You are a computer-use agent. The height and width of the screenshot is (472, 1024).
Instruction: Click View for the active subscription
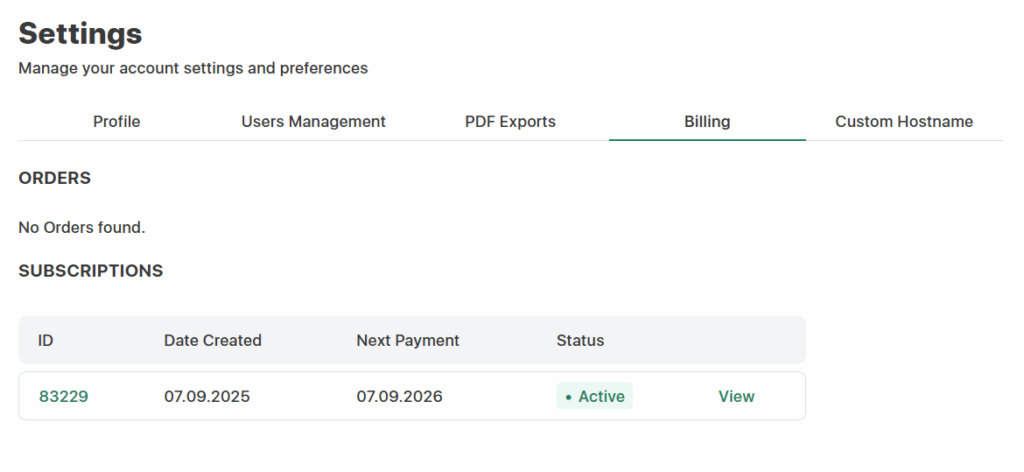[736, 397]
